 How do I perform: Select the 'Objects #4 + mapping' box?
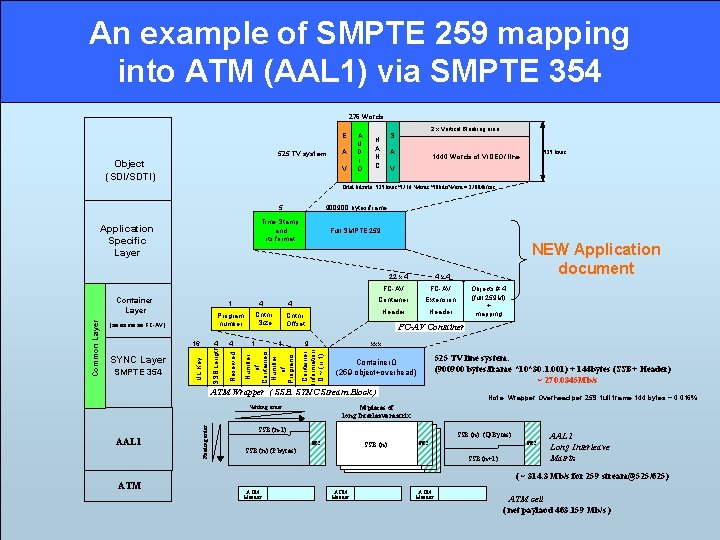[x=489, y=300]
